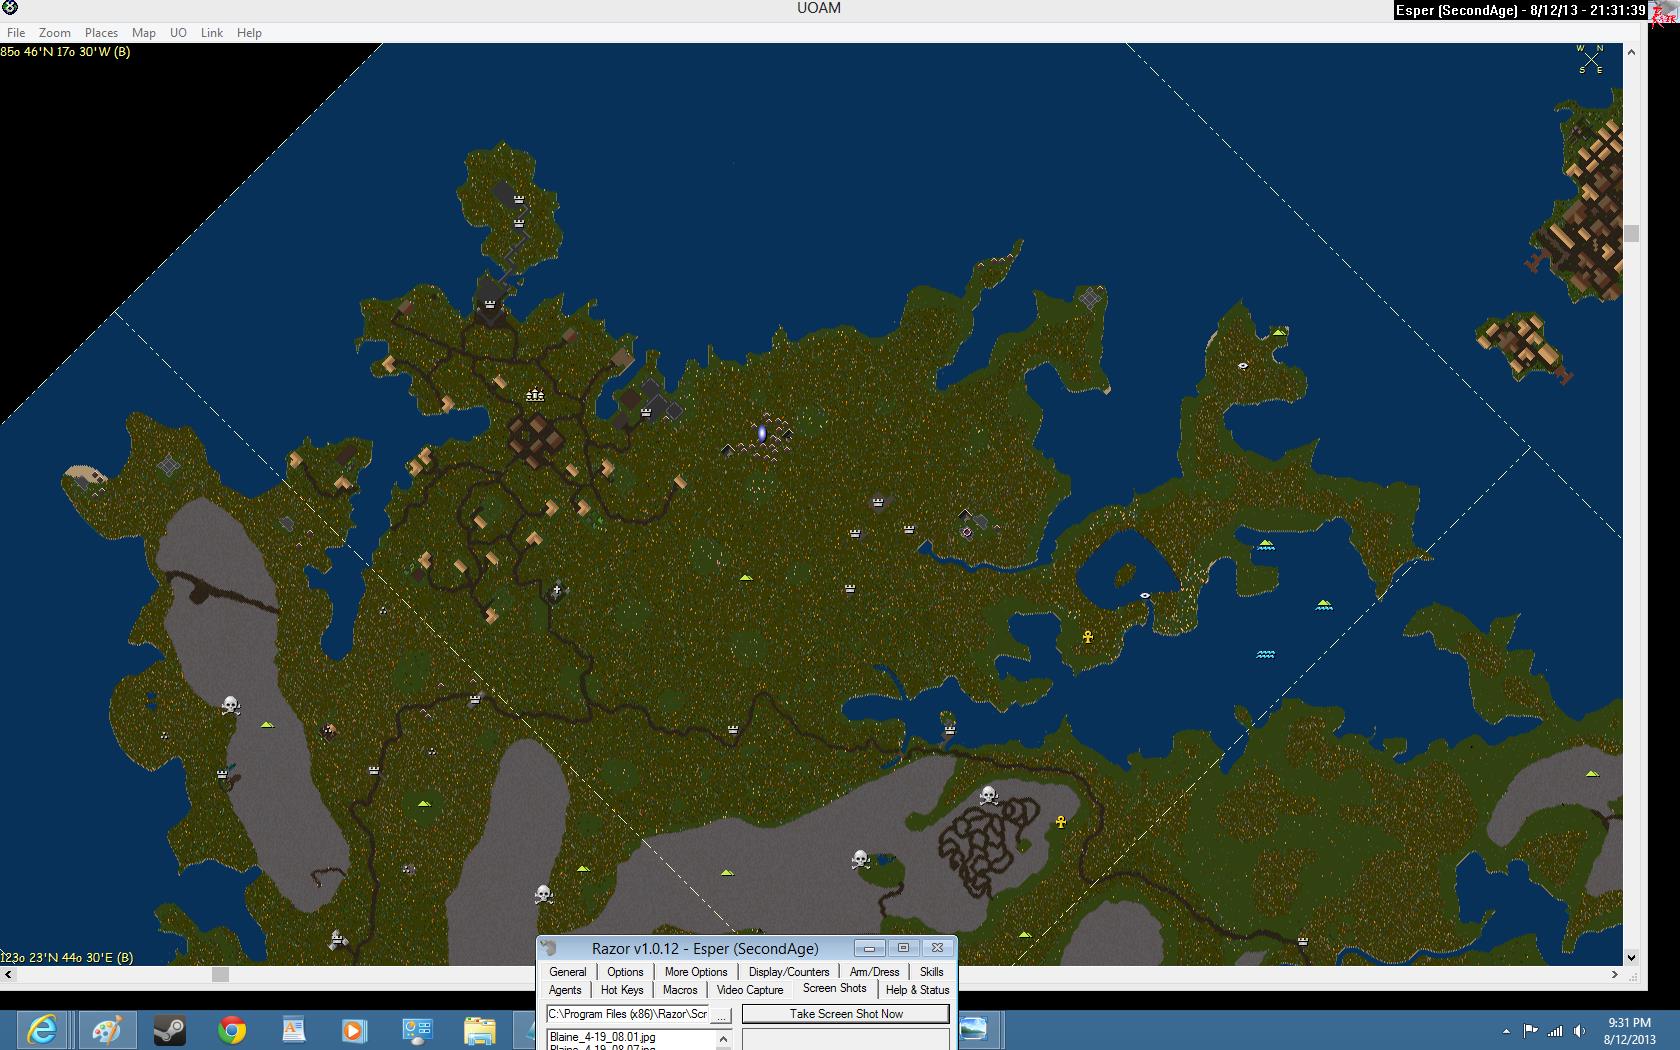
Task: Switch to Razor's Hot Keys tab
Action: click(622, 990)
